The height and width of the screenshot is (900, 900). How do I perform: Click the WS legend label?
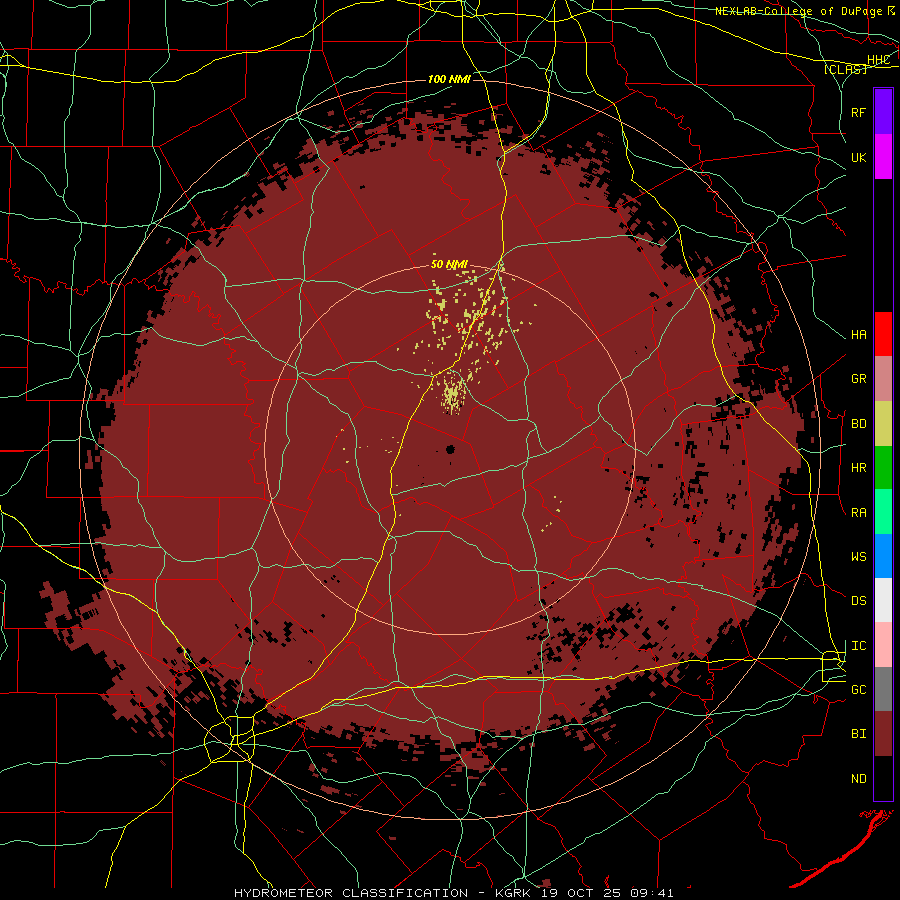[x=858, y=557]
